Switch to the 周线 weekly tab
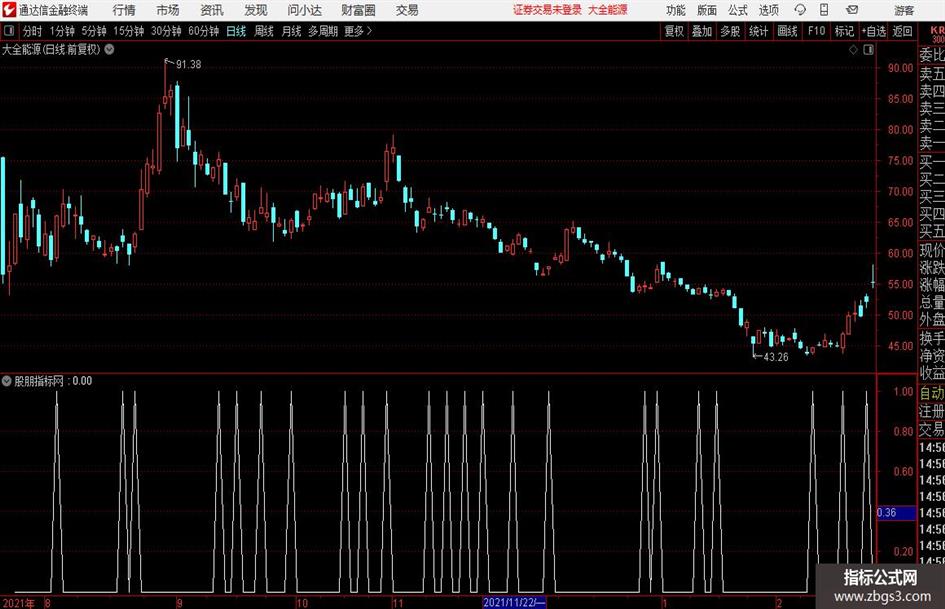945x609 pixels. (x=264, y=31)
